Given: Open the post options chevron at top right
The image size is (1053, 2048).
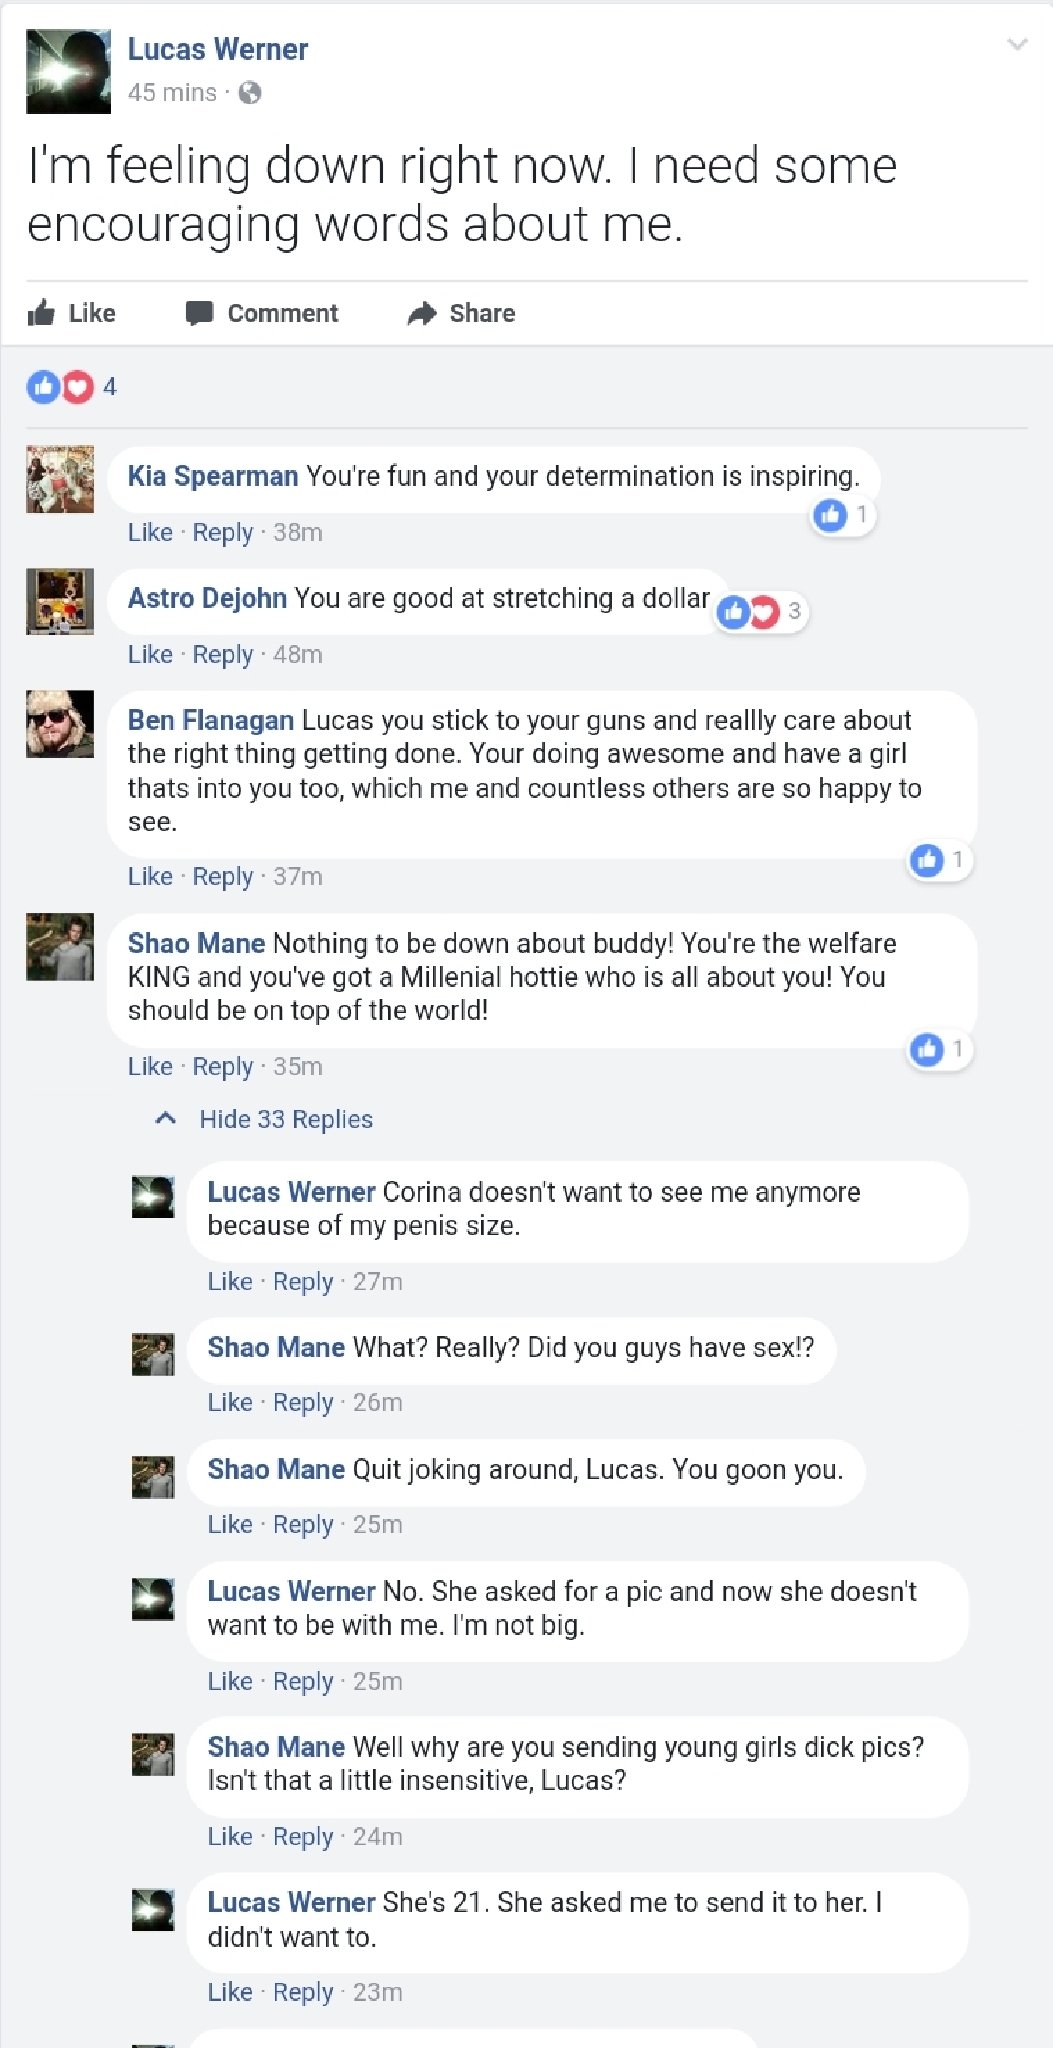Looking at the screenshot, I should pos(1017,44).
